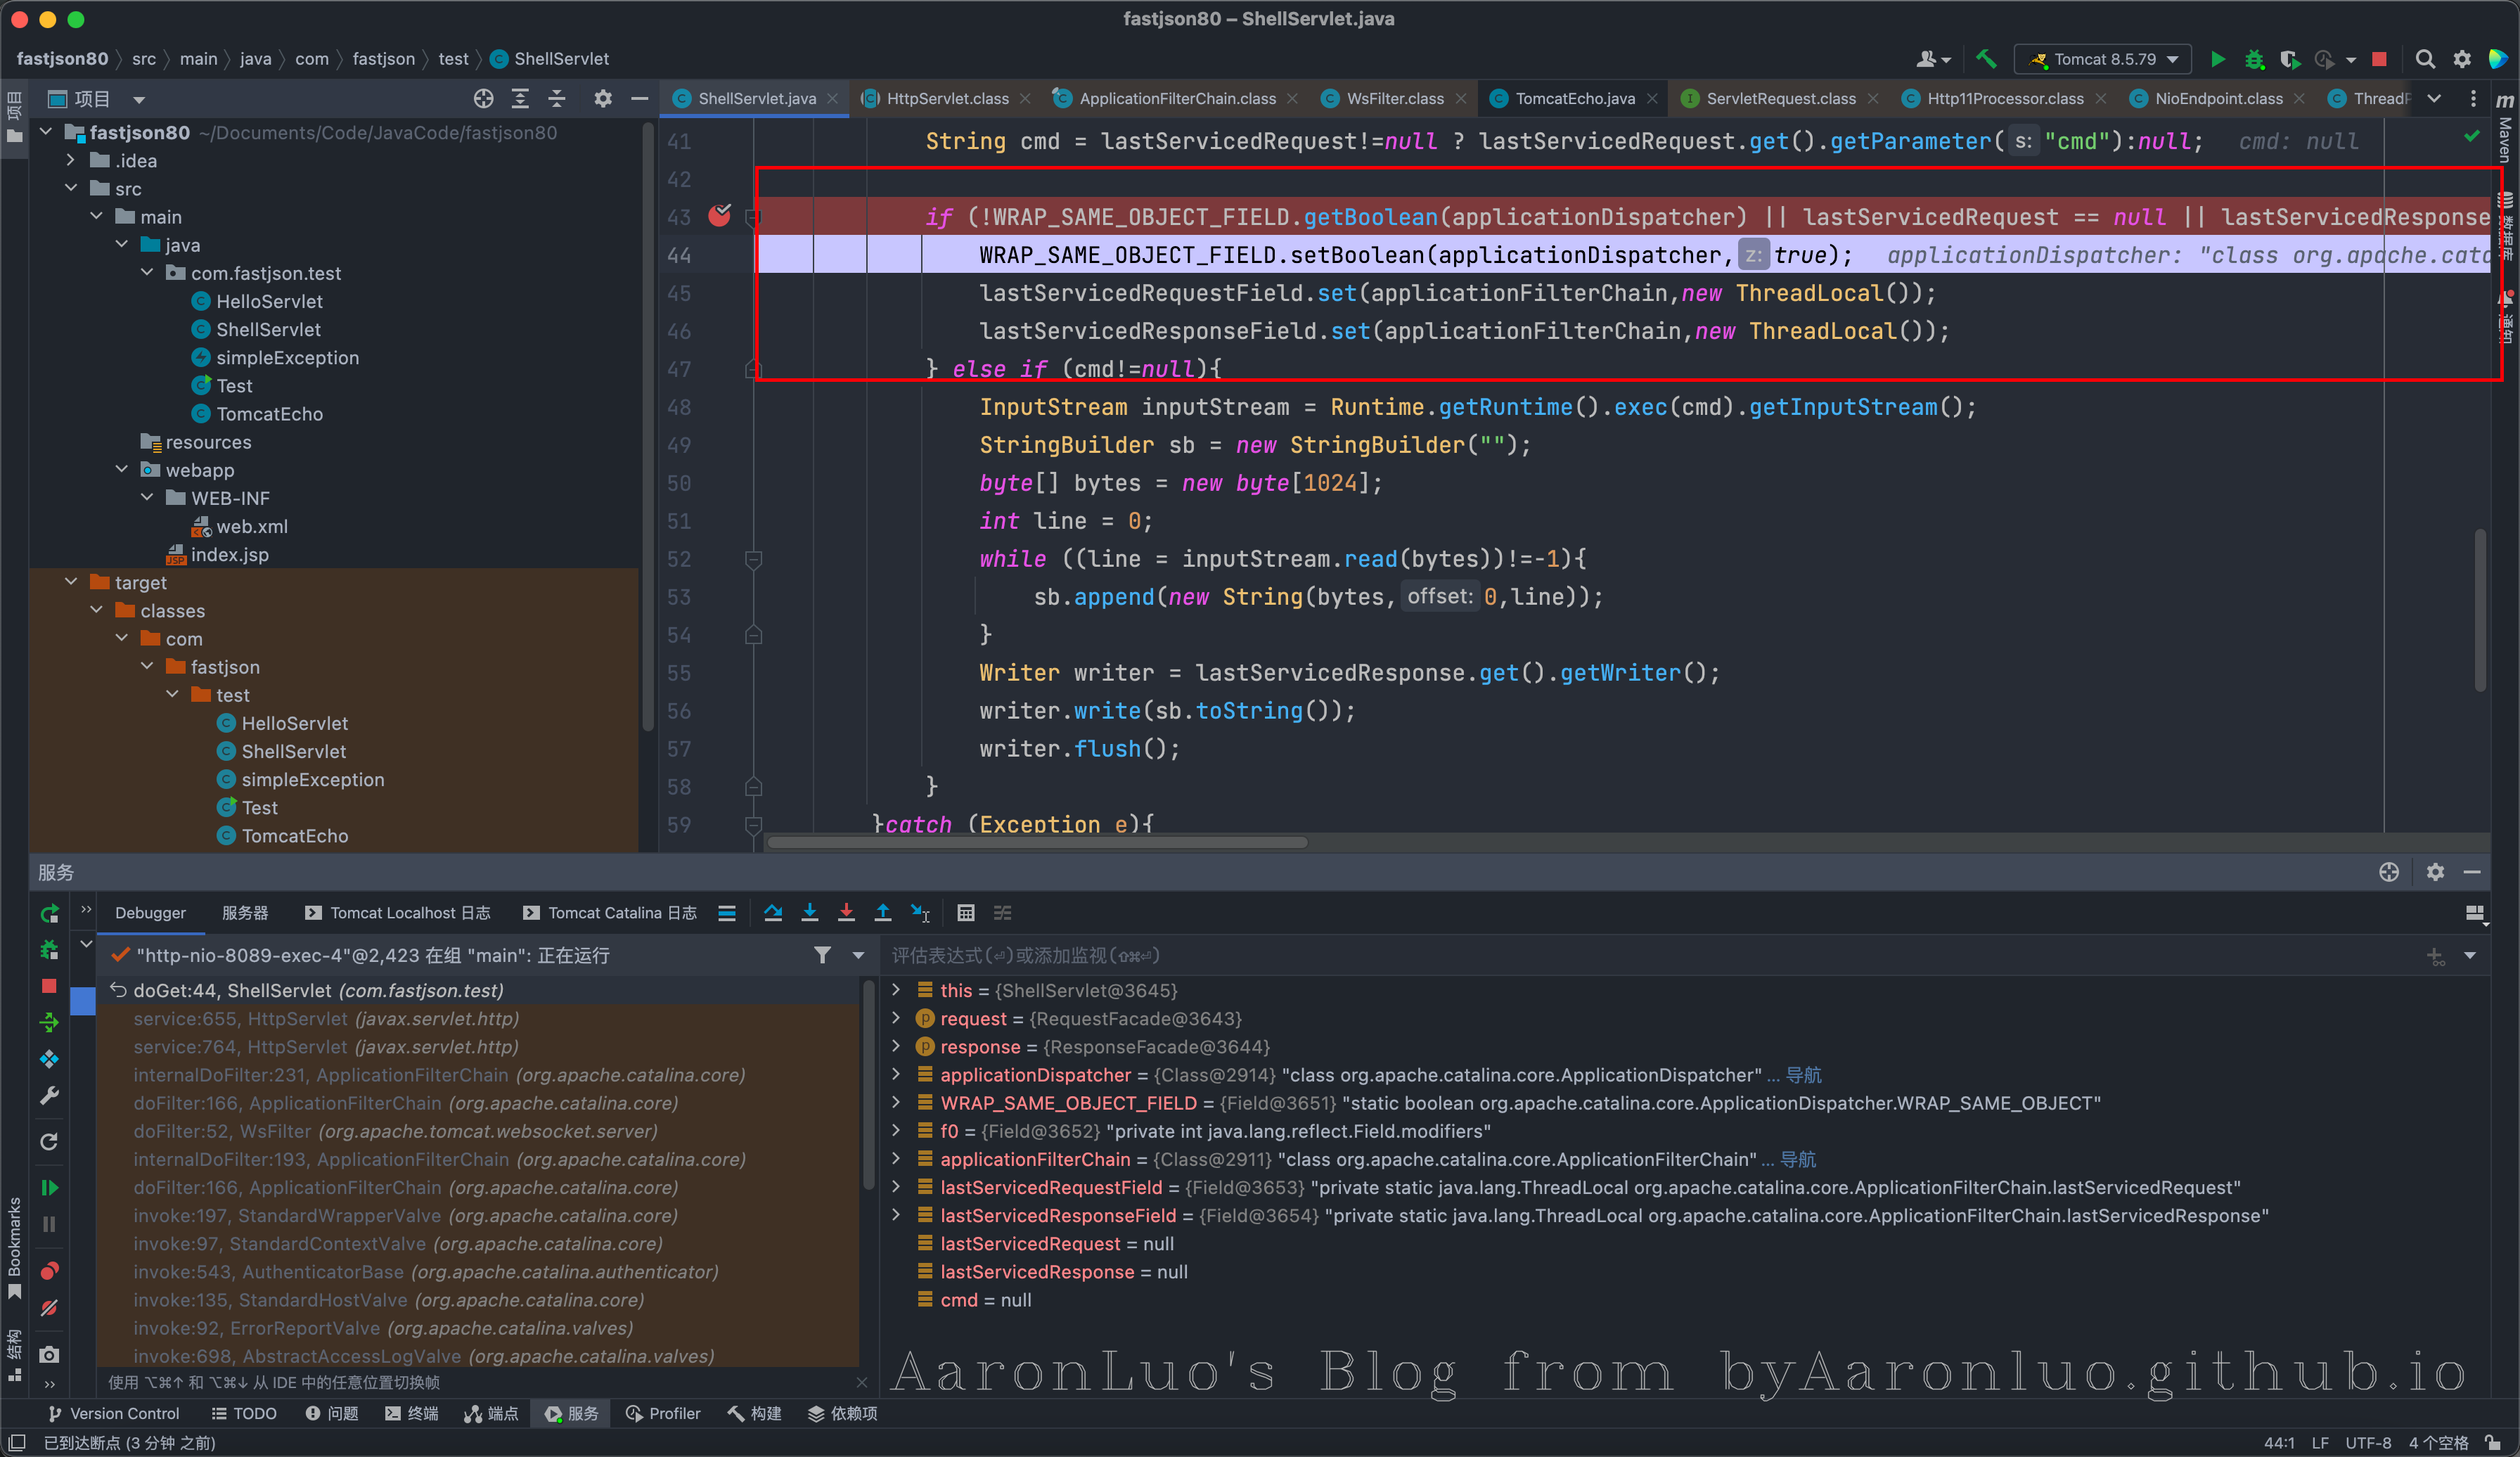Show hidden editor tabs dropdown arrow

2434,98
